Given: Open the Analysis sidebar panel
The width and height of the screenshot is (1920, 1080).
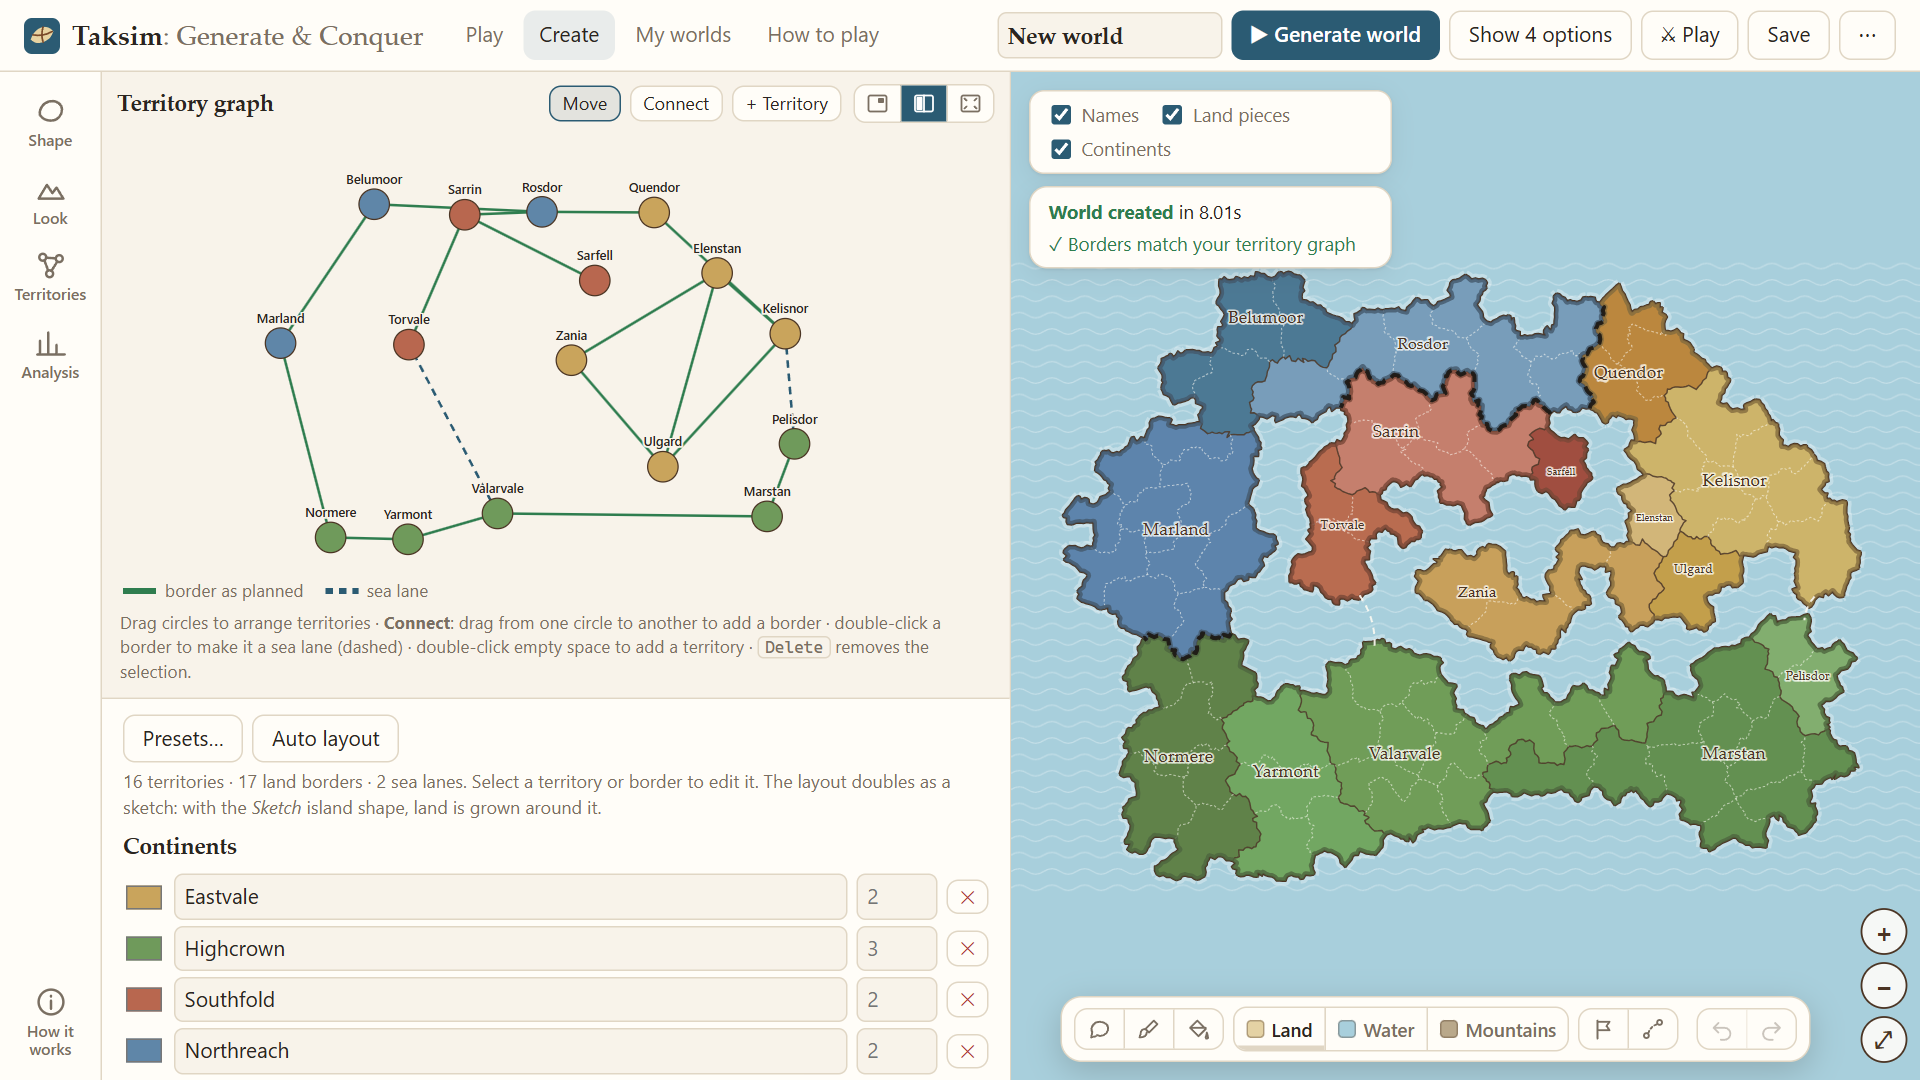Looking at the screenshot, I should tap(50, 356).
